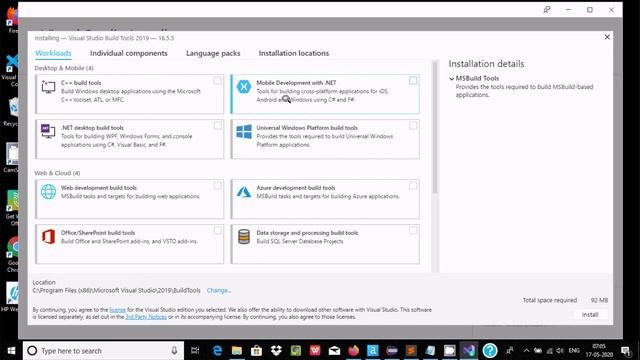
Task: Click the Data storage database icon
Action: [x=244, y=236]
